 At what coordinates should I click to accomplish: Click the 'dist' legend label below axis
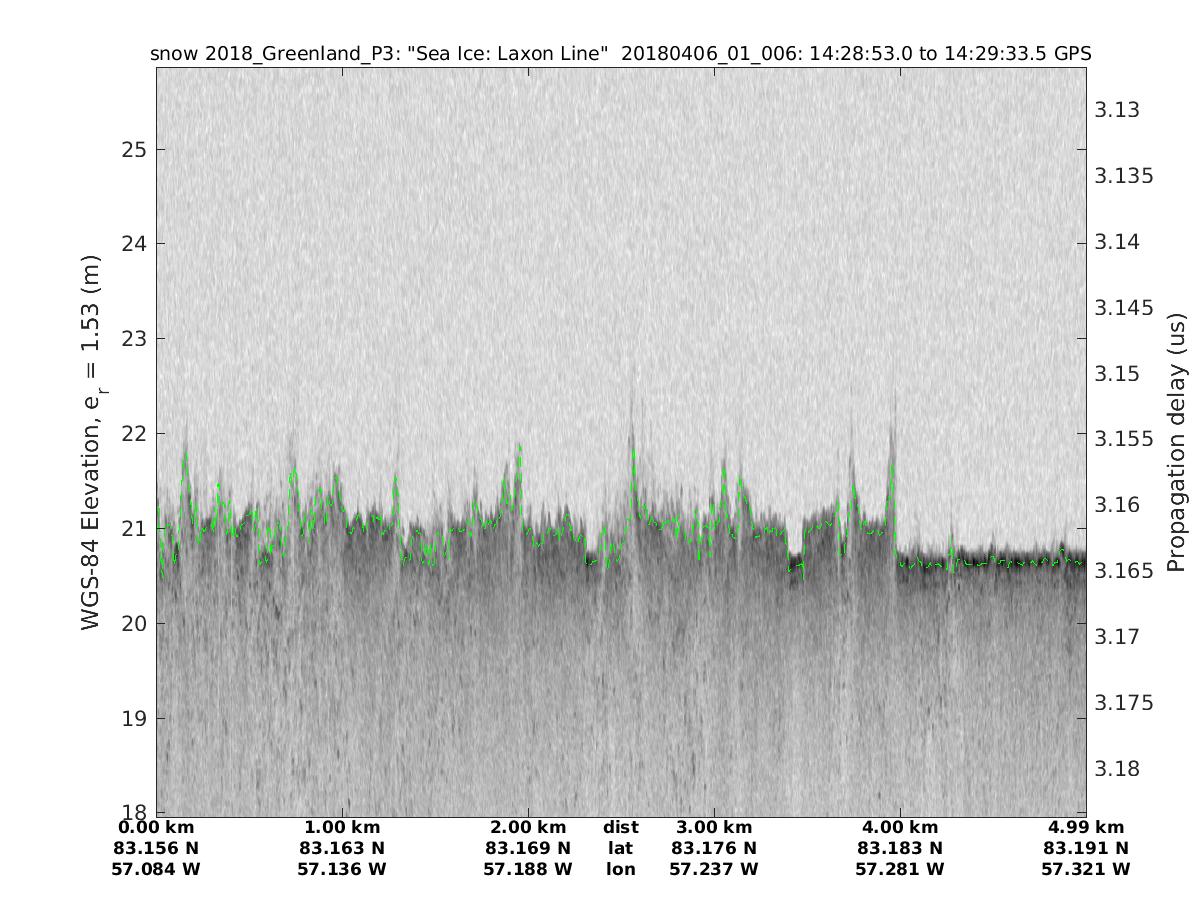click(x=621, y=827)
